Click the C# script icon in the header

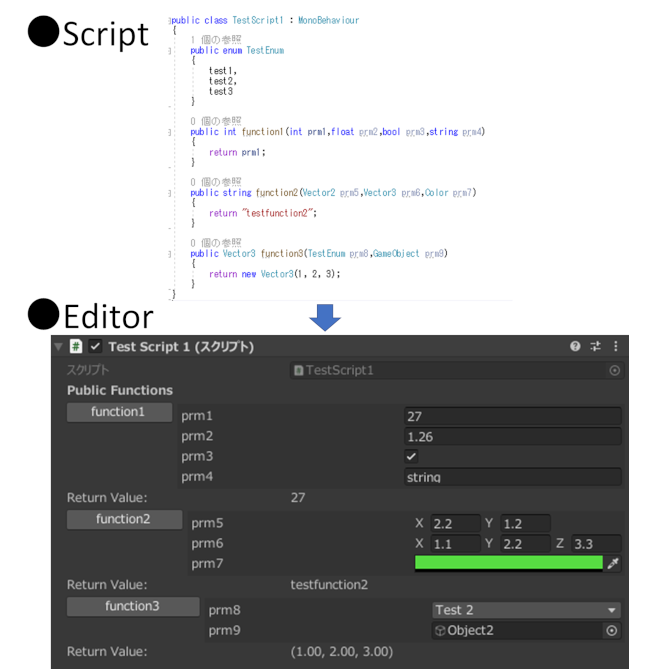pyautogui.click(x=76, y=346)
